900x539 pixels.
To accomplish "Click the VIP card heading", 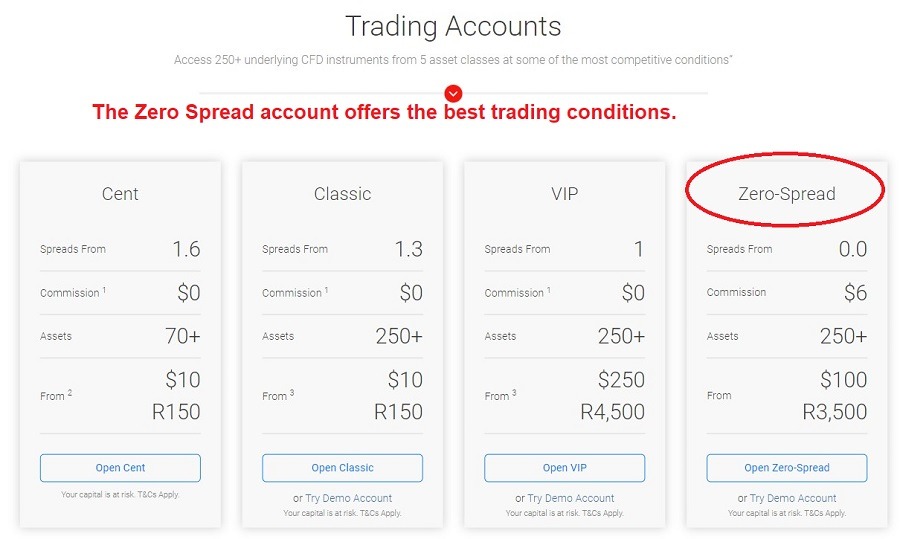I will pos(564,194).
